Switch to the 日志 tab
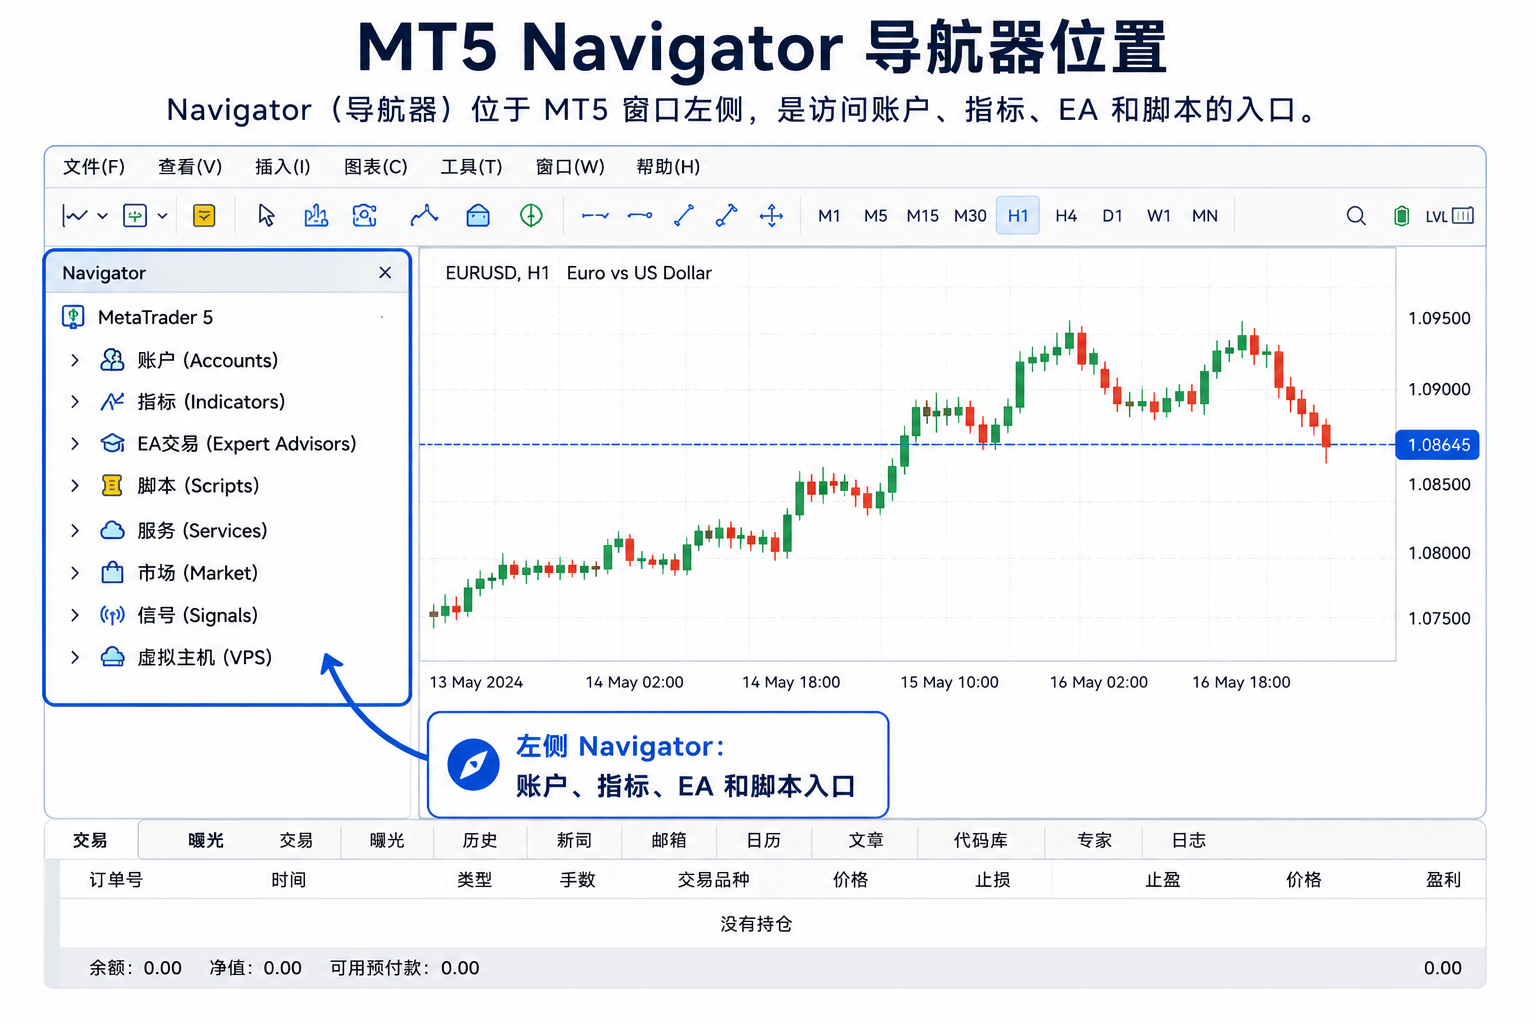This screenshot has width=1536, height=1024. pos(1189,841)
